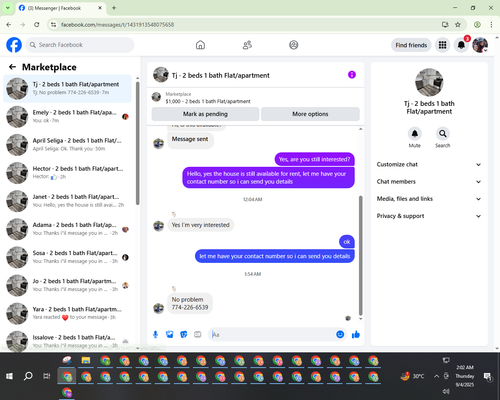Image resolution: width=500 pixels, height=400 pixels.
Task: Open Yara conversation in the chat list
Action: [x=67, y=313]
